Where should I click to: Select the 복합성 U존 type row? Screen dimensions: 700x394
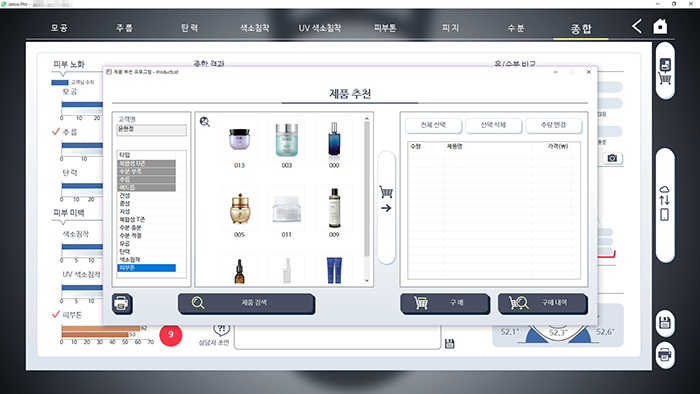[146, 163]
